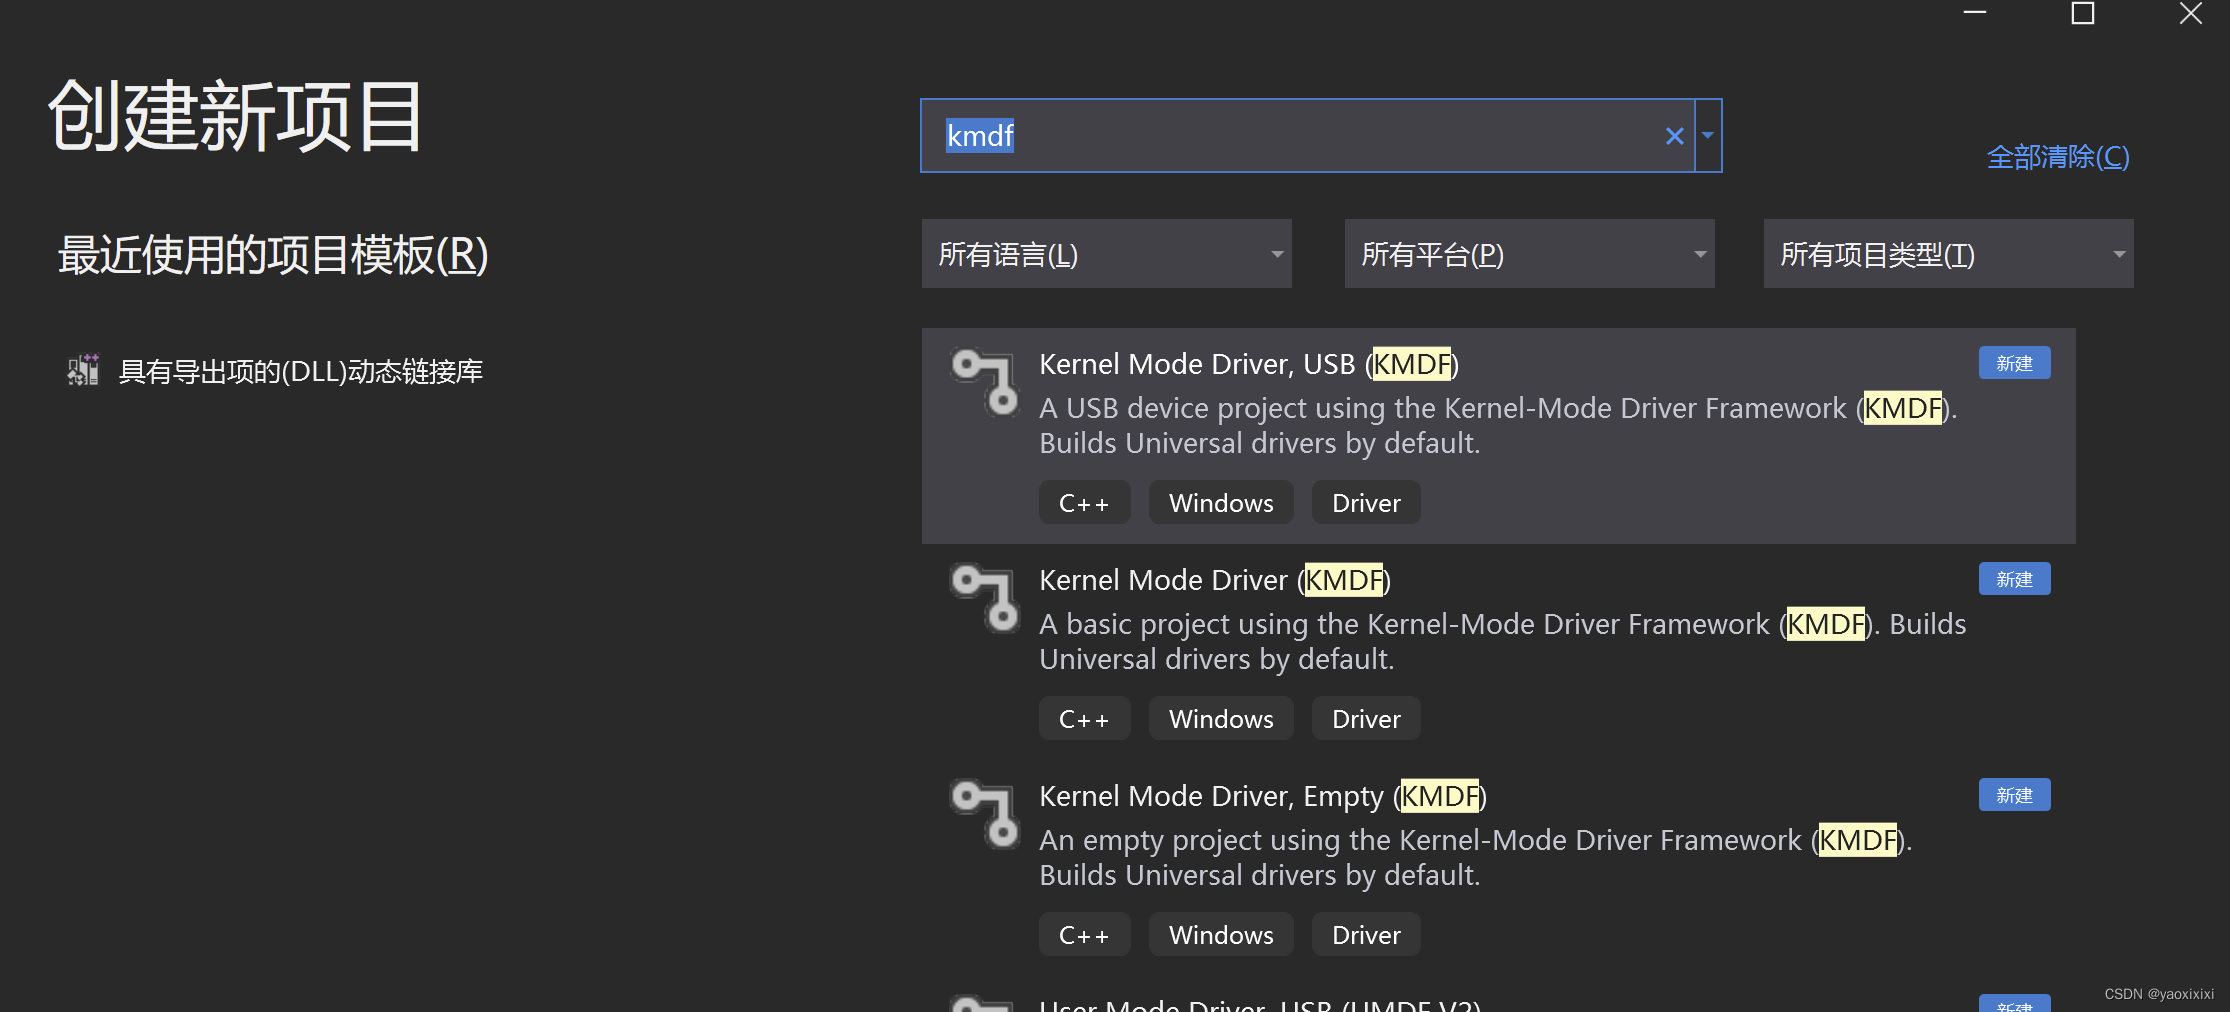Click the 'An empty project' description text

tap(1476, 857)
